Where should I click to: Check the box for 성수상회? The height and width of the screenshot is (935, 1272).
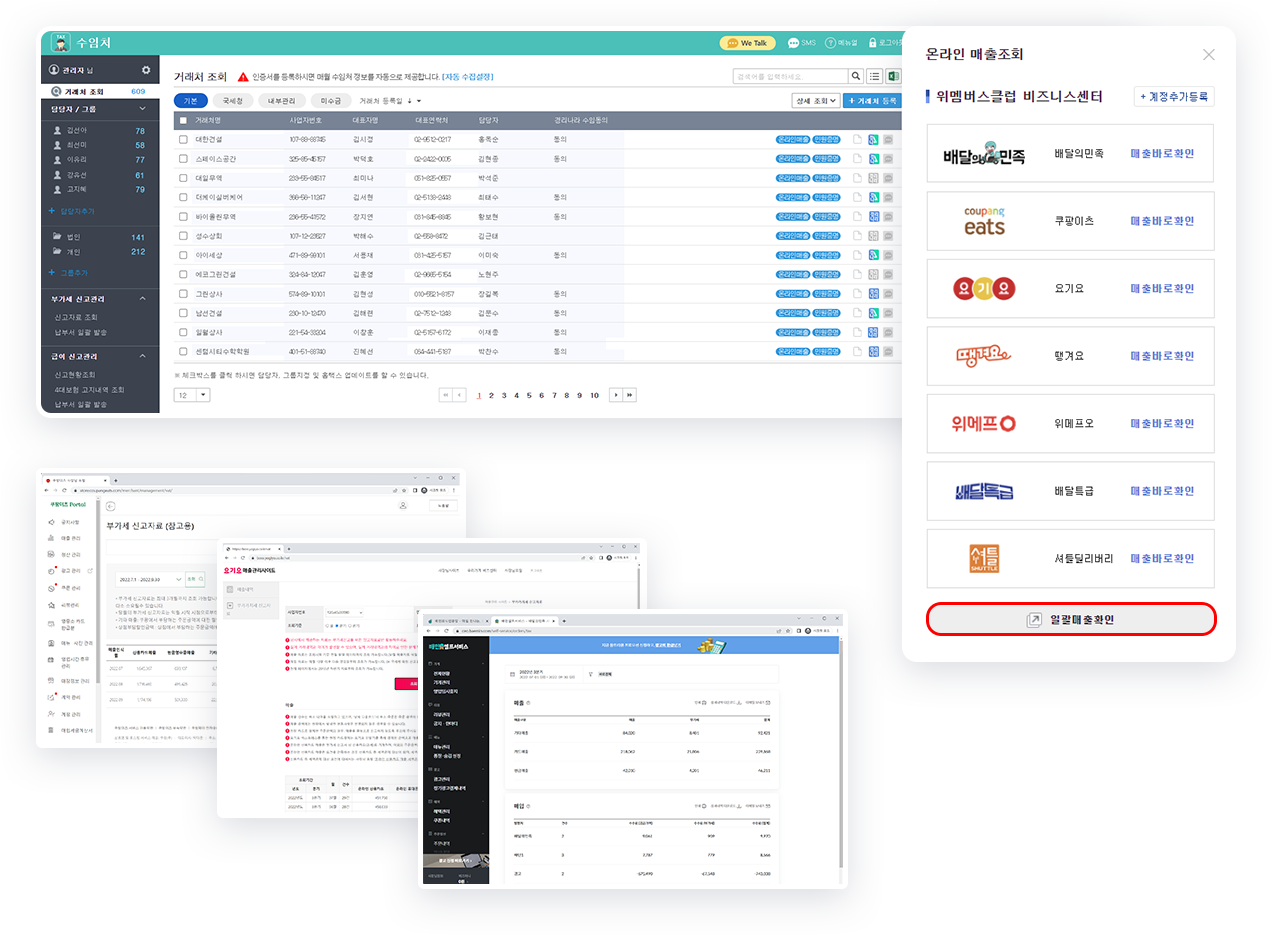click(x=183, y=236)
